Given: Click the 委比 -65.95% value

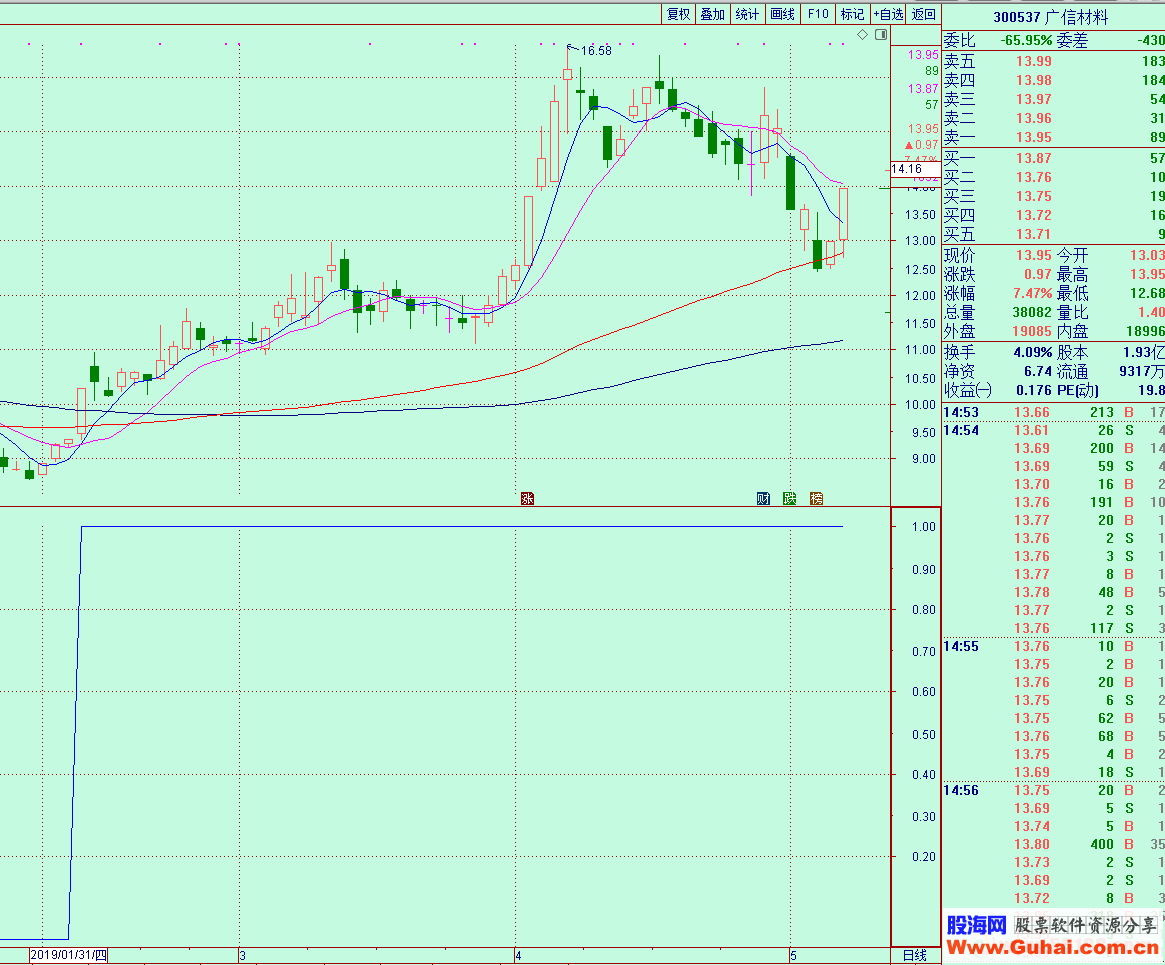Looking at the screenshot, I should [1025, 41].
